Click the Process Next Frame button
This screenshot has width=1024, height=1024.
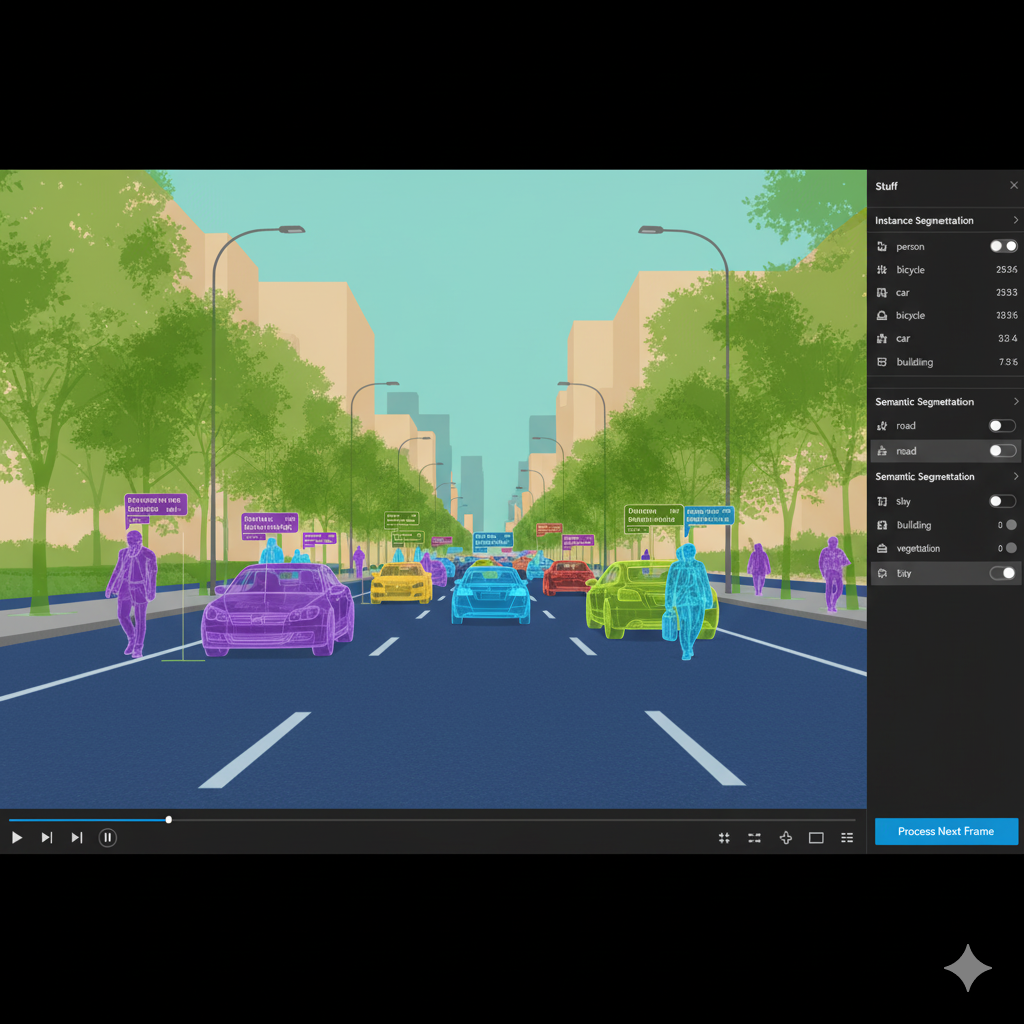(946, 832)
